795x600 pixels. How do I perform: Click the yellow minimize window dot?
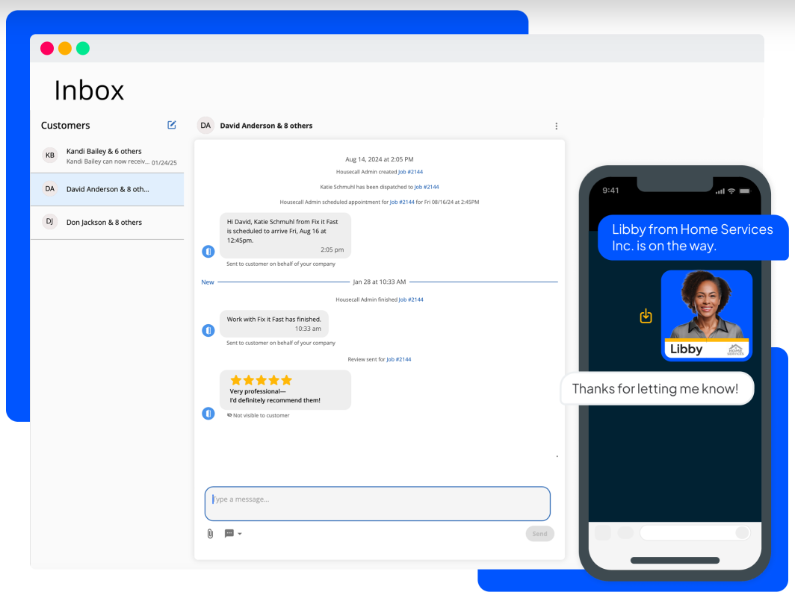click(x=65, y=48)
